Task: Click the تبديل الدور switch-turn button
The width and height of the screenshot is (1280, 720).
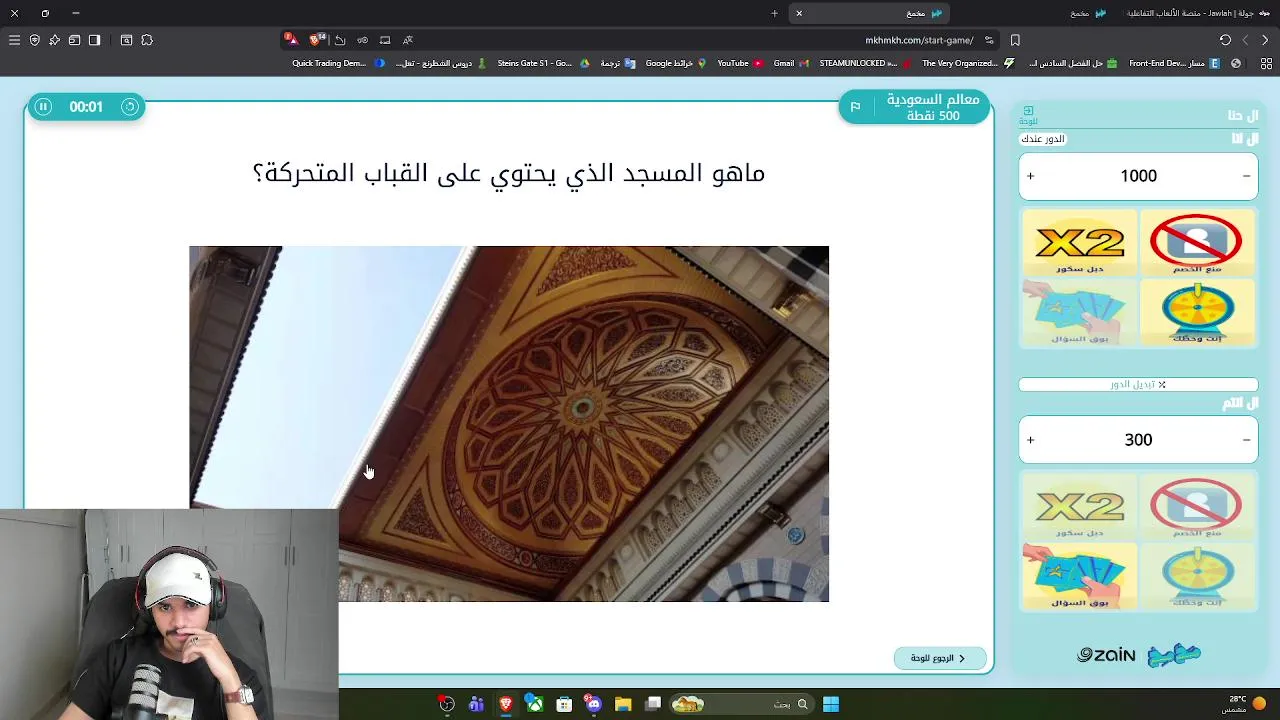Action: 1138,384
